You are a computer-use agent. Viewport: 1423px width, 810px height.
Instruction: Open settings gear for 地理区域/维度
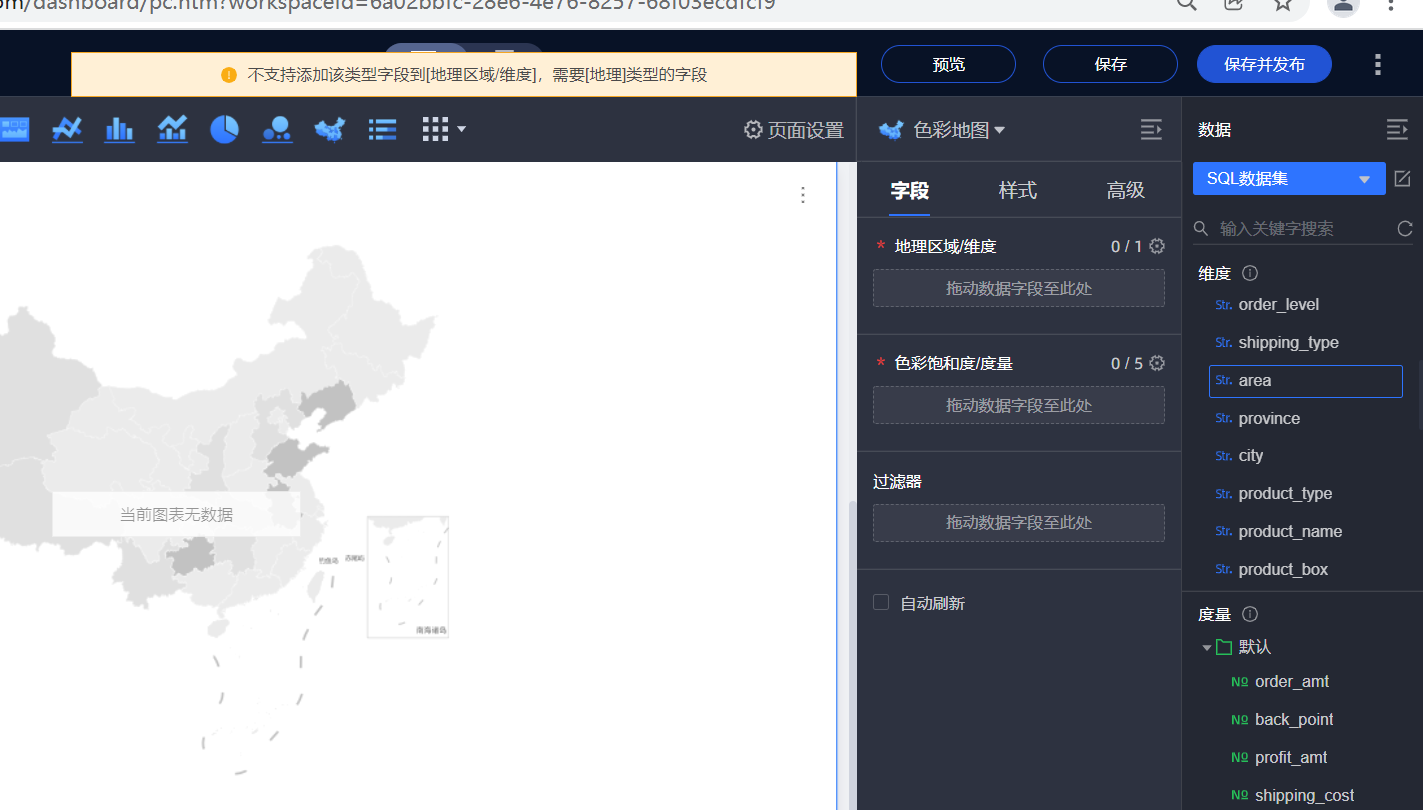click(x=1157, y=246)
